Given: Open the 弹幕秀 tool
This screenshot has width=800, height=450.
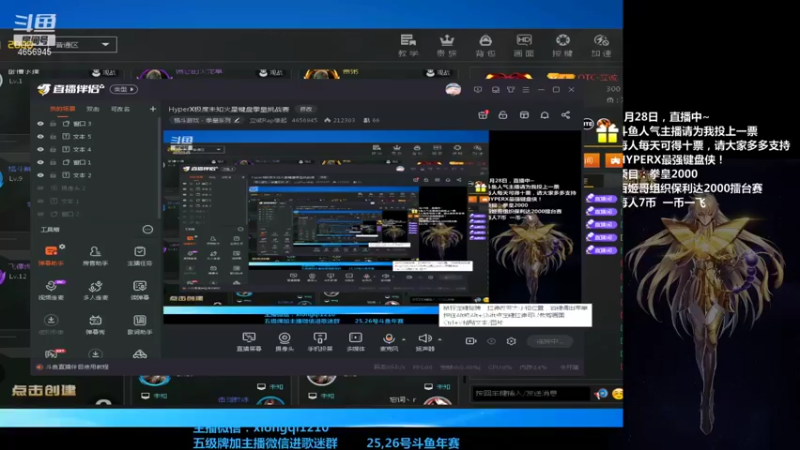Looking at the screenshot, I should tap(95, 324).
